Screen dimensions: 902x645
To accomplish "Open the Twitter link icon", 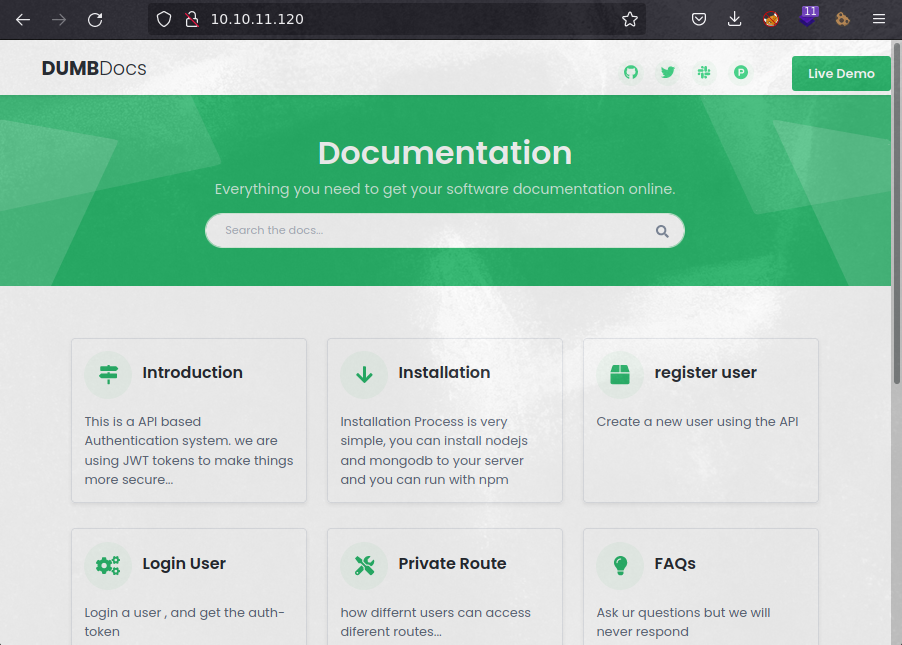I will [x=667, y=72].
